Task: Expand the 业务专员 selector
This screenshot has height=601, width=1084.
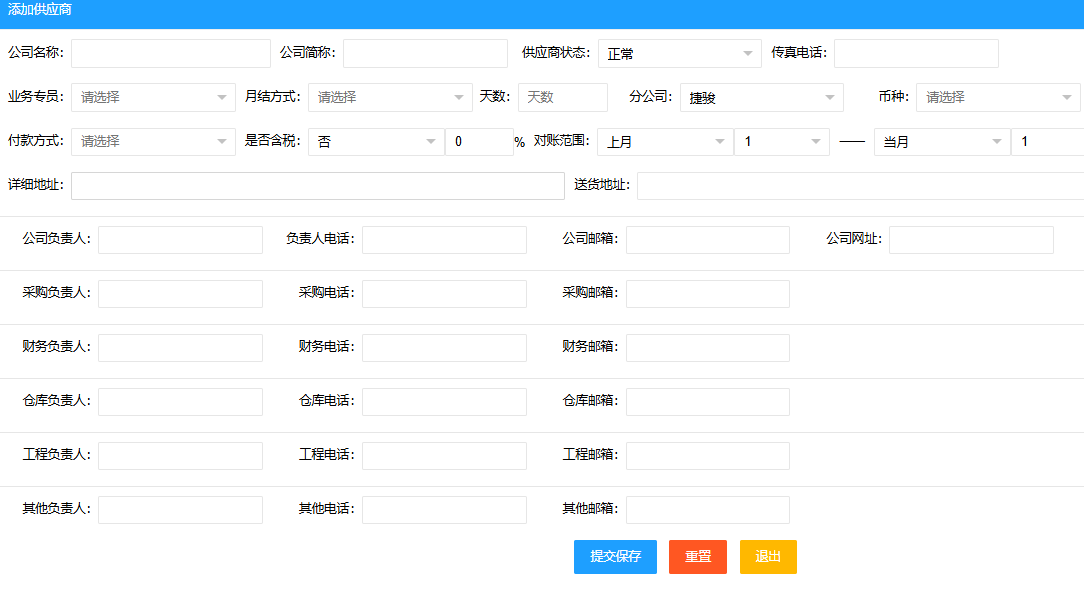Action: click(x=151, y=97)
